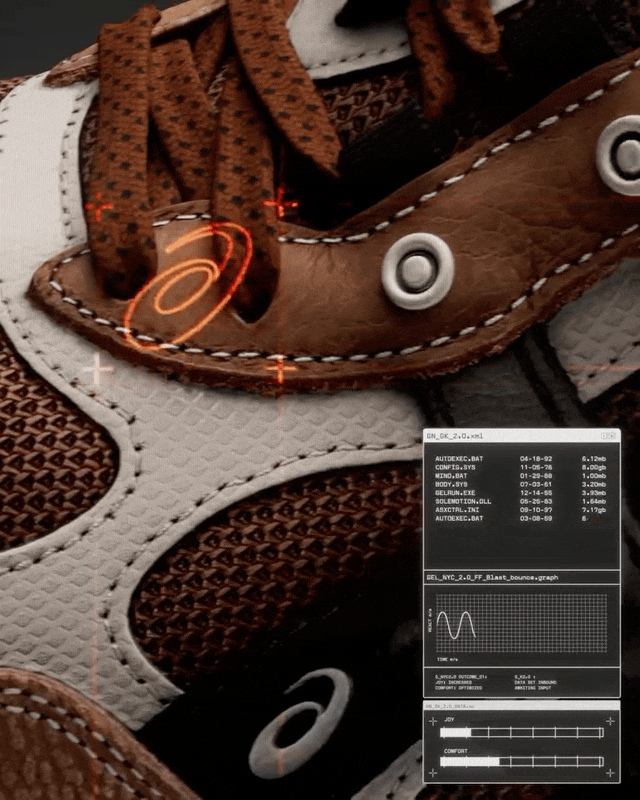Click the date 12-14-55
Screen dimensions: 640x800
click(x=536, y=493)
